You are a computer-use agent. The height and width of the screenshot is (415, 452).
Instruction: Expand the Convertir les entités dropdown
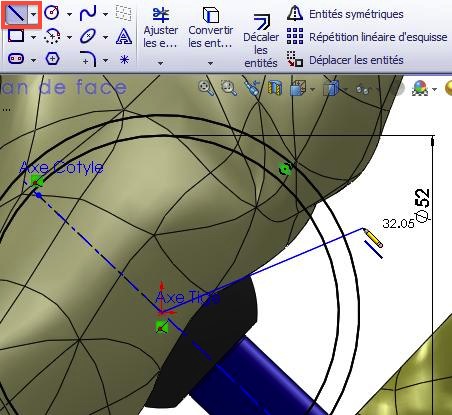[x=210, y=63]
